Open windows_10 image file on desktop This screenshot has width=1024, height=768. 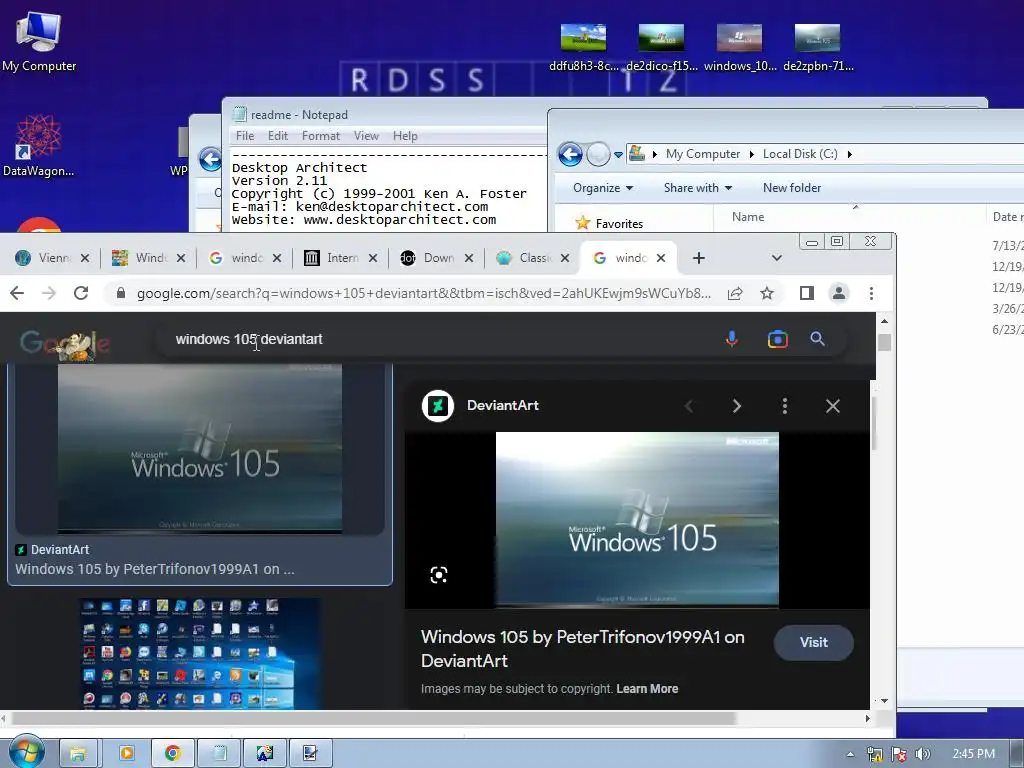click(x=740, y=47)
